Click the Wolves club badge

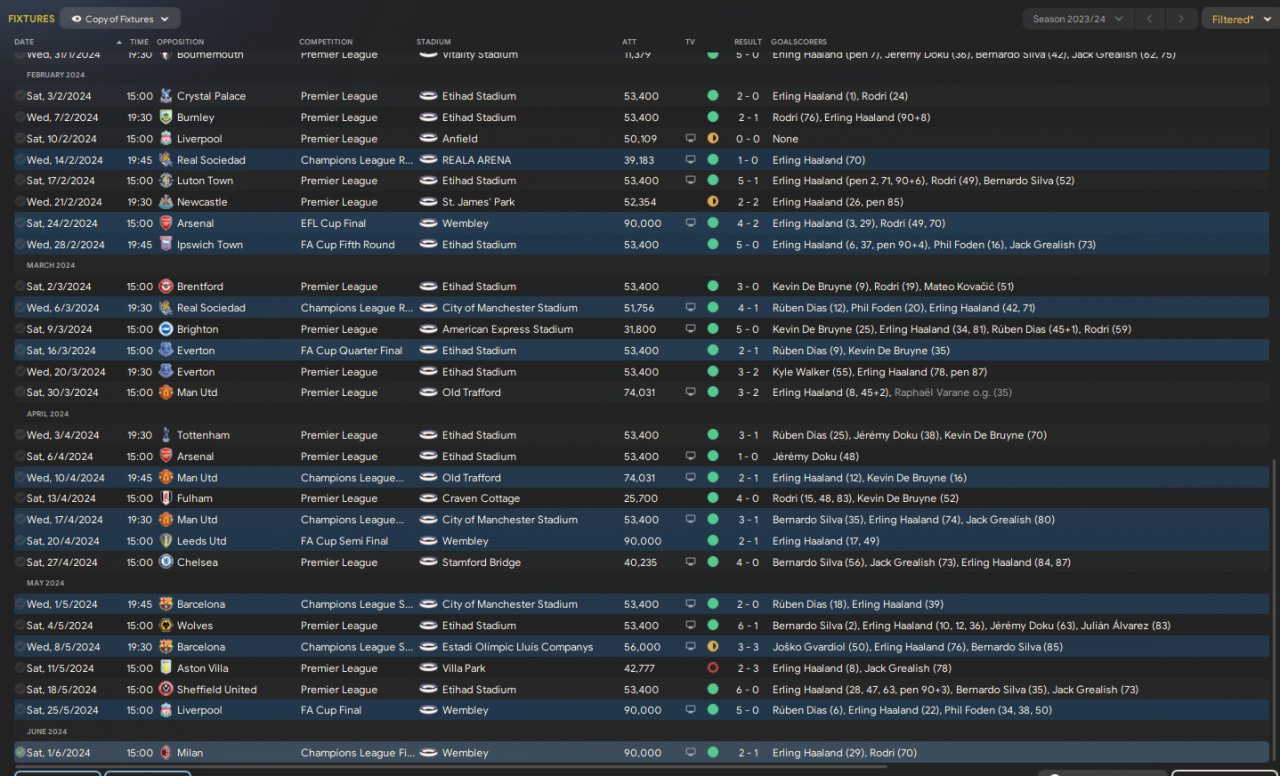[x=165, y=626]
